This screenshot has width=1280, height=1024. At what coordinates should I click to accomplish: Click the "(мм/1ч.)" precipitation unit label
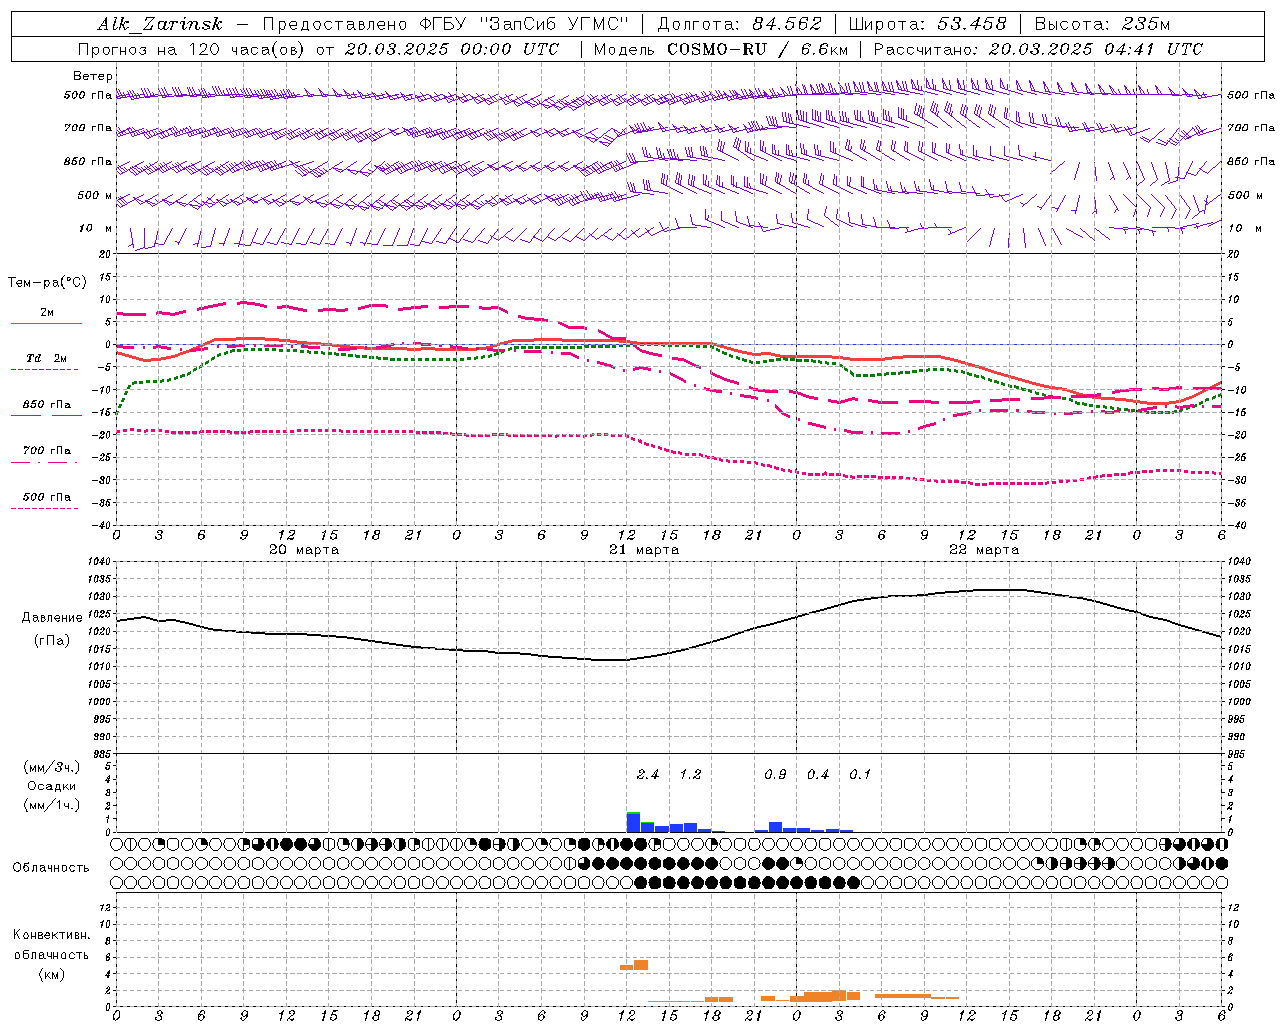52,805
